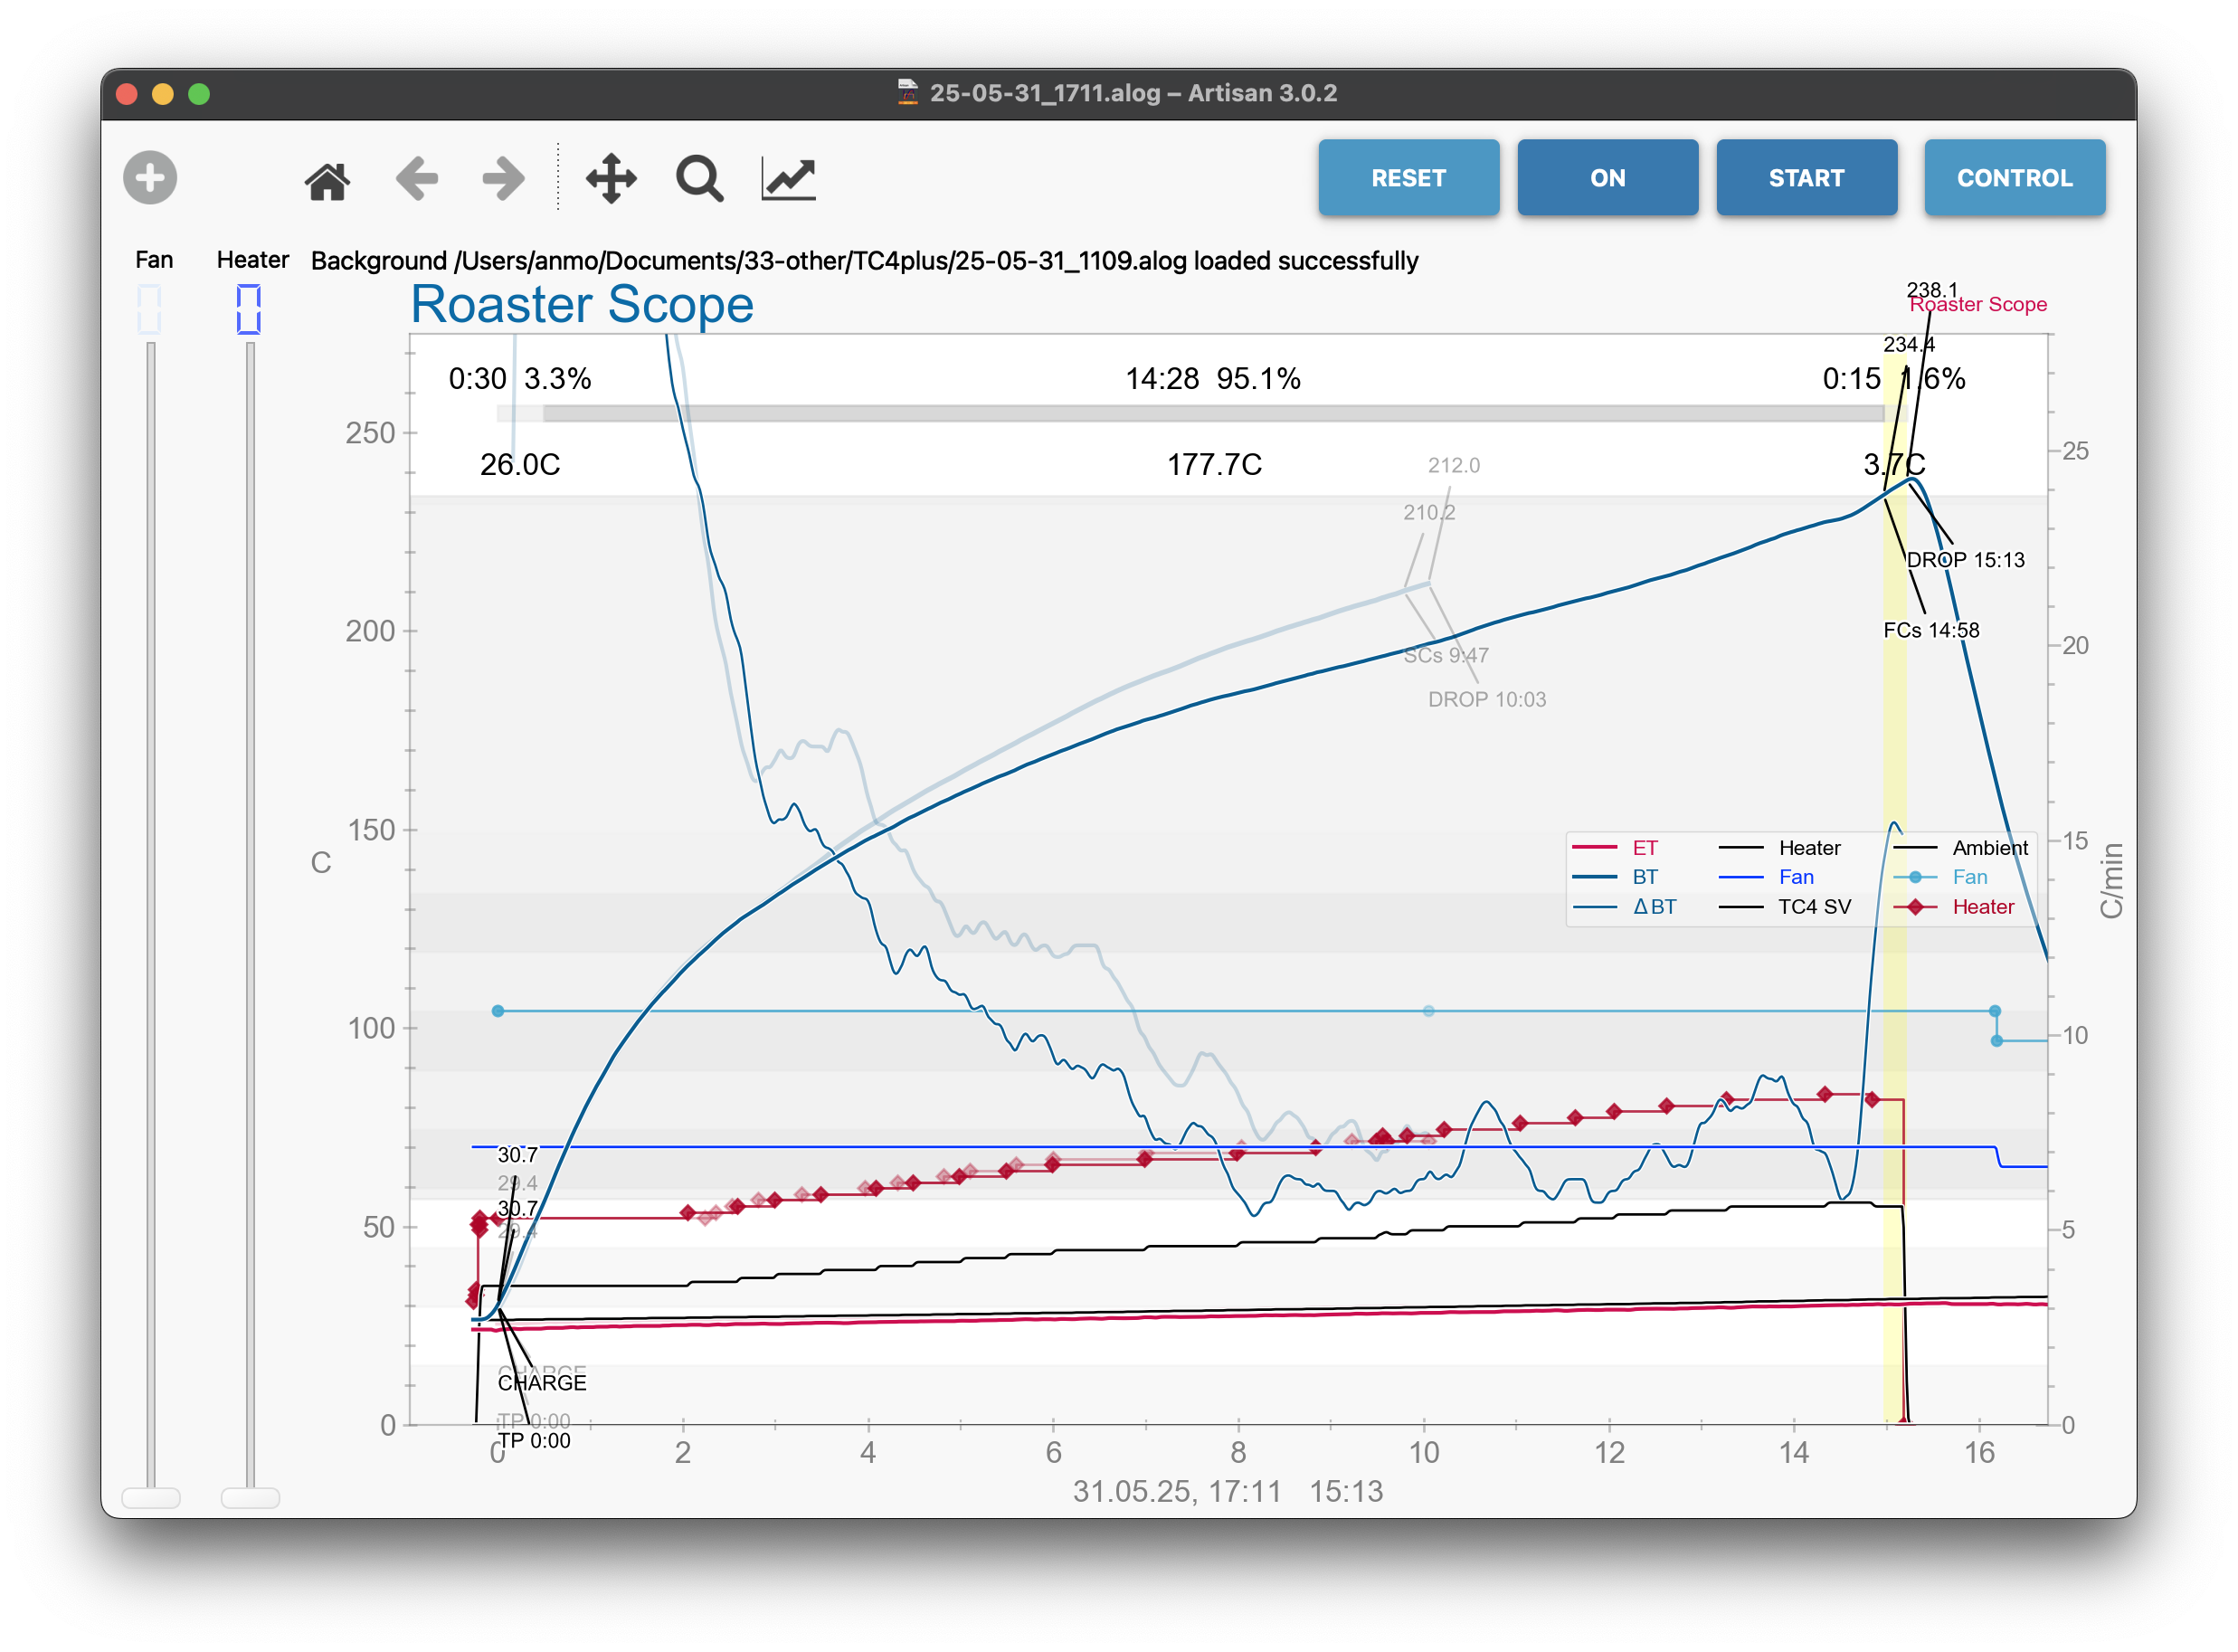Viewport: 2238px width, 1652px height.
Task: Click the black TP 0:00 annotation
Action: (534, 1441)
